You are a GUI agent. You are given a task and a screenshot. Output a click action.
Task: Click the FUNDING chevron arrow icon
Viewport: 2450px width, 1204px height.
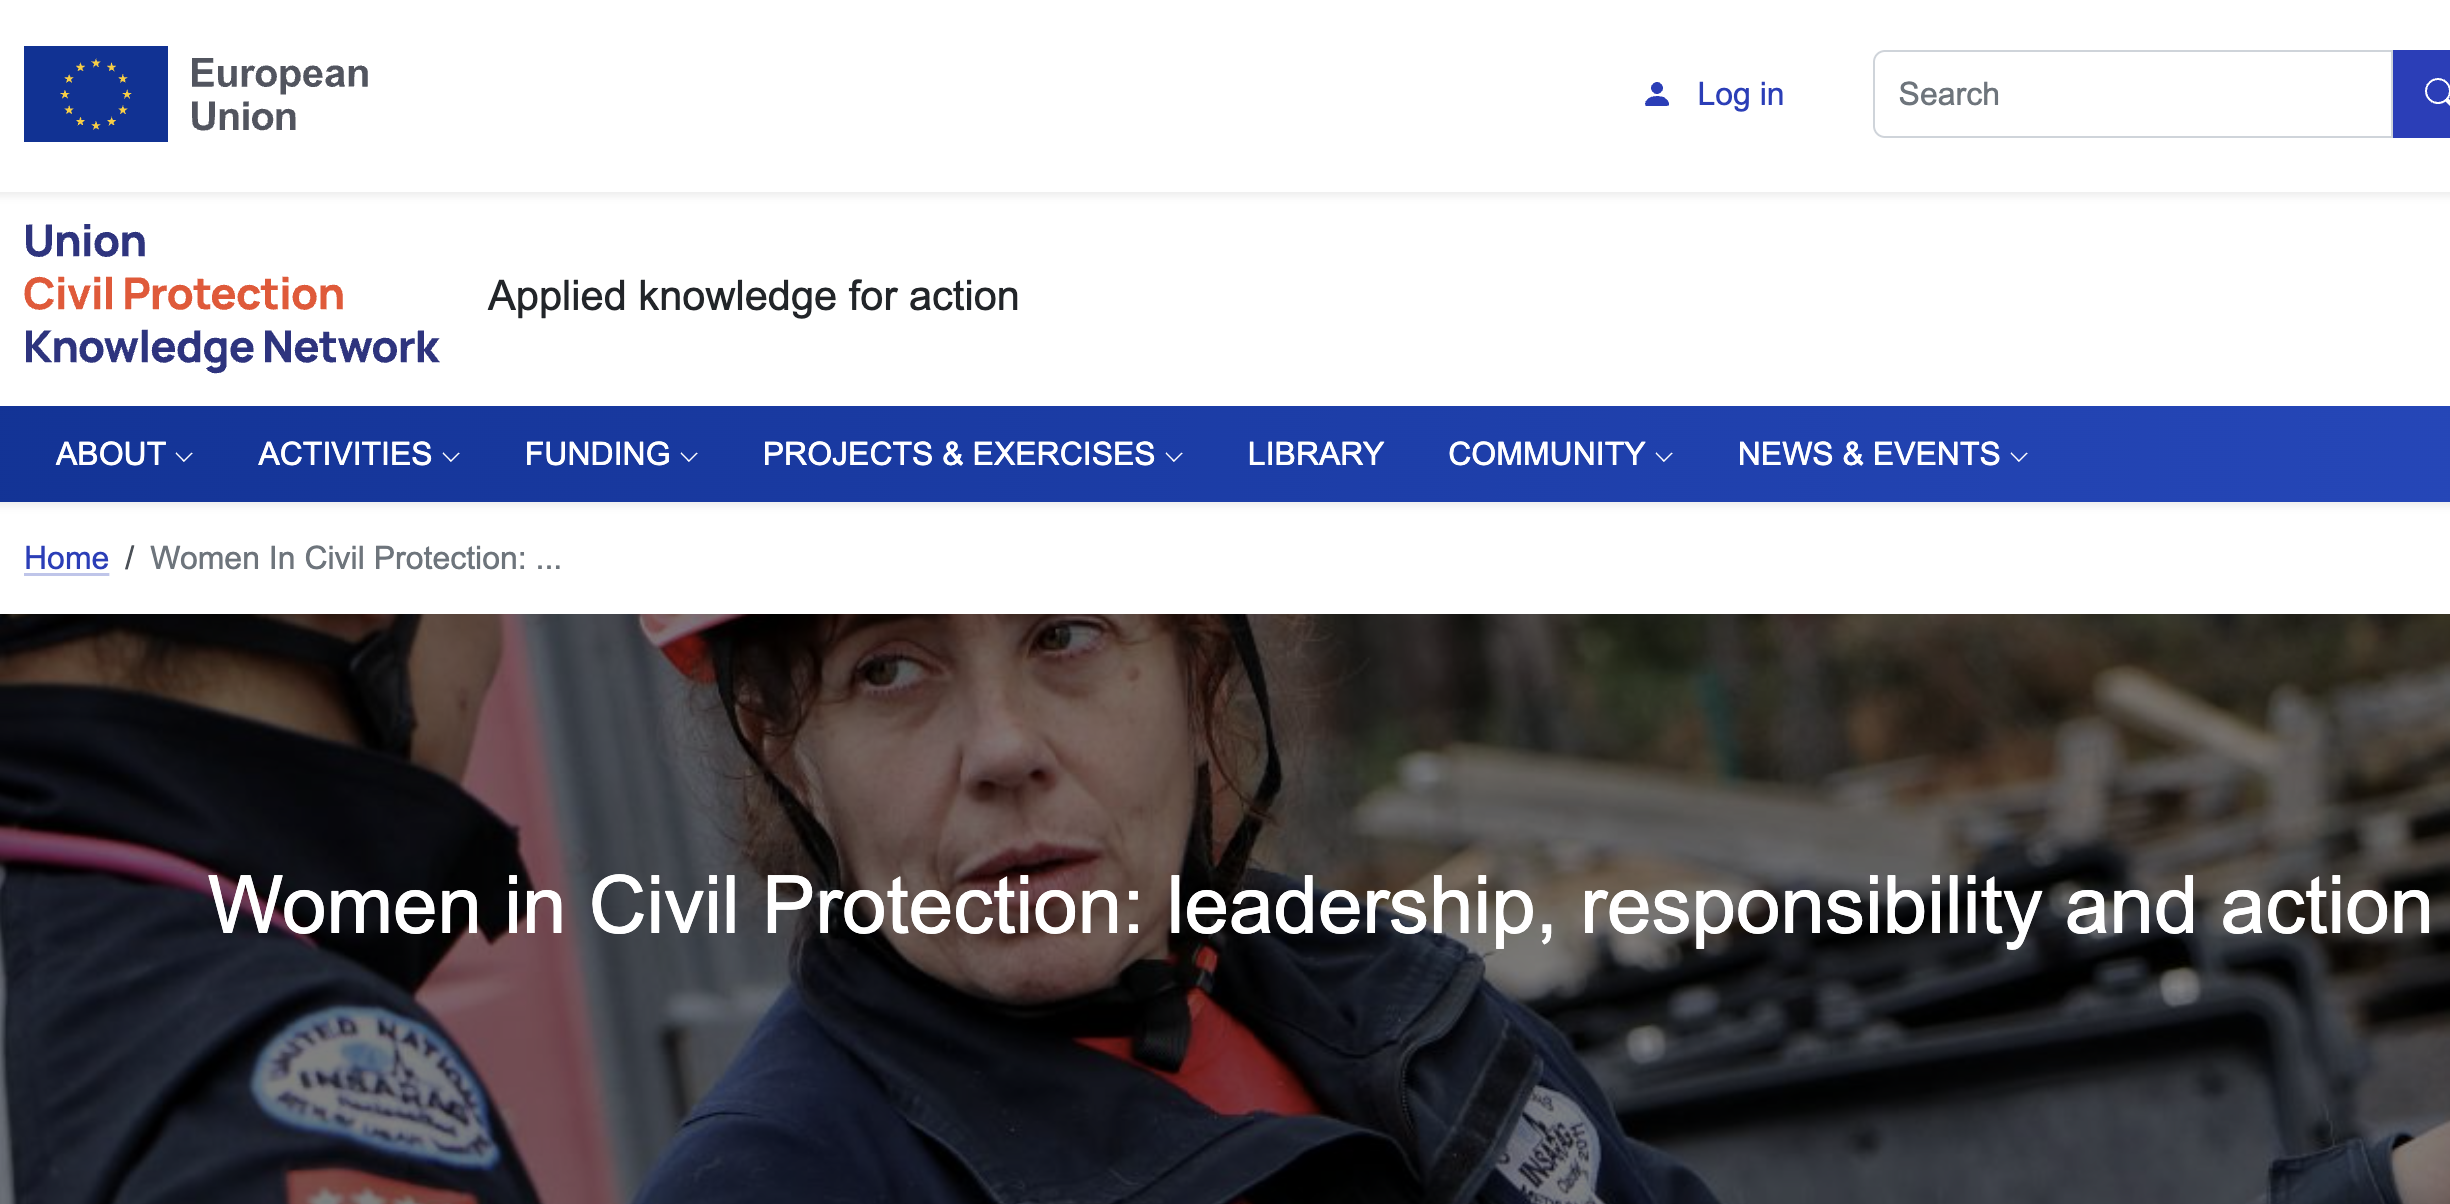[689, 456]
